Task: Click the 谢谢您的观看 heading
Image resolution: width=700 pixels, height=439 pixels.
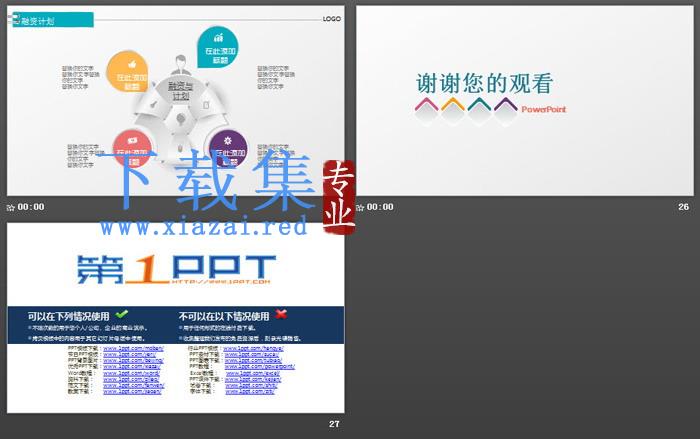Action: point(485,84)
